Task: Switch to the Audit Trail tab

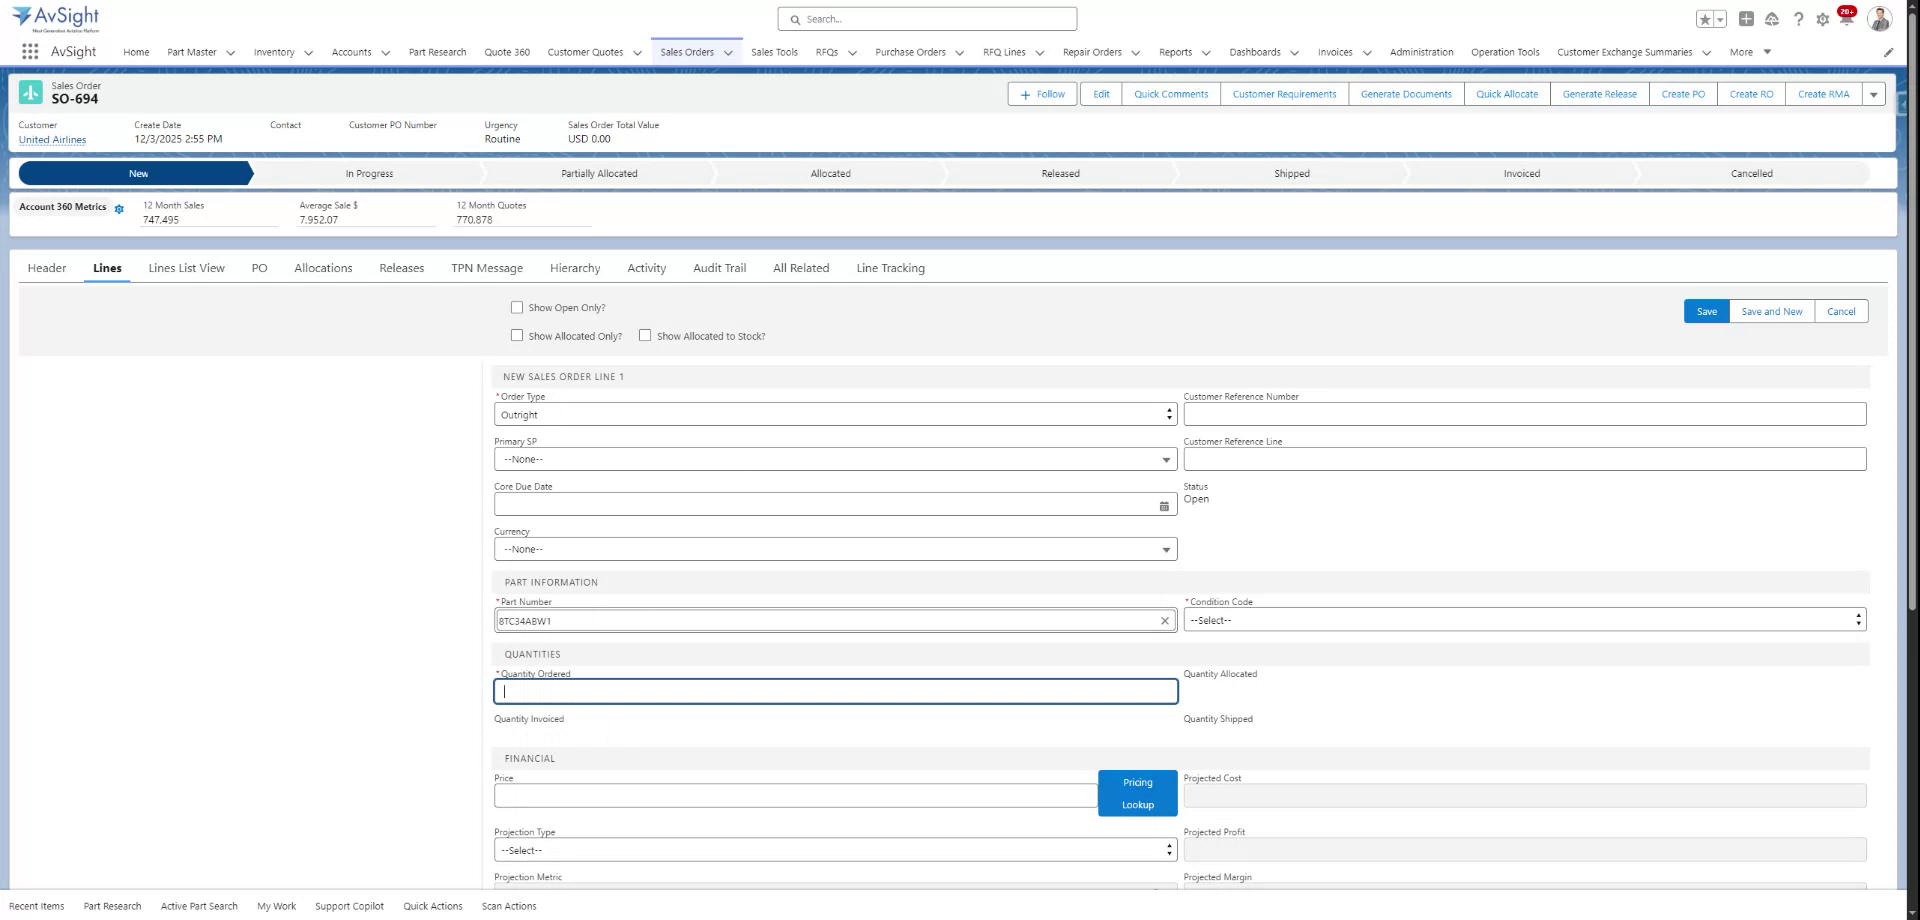Action: pyautogui.click(x=719, y=268)
